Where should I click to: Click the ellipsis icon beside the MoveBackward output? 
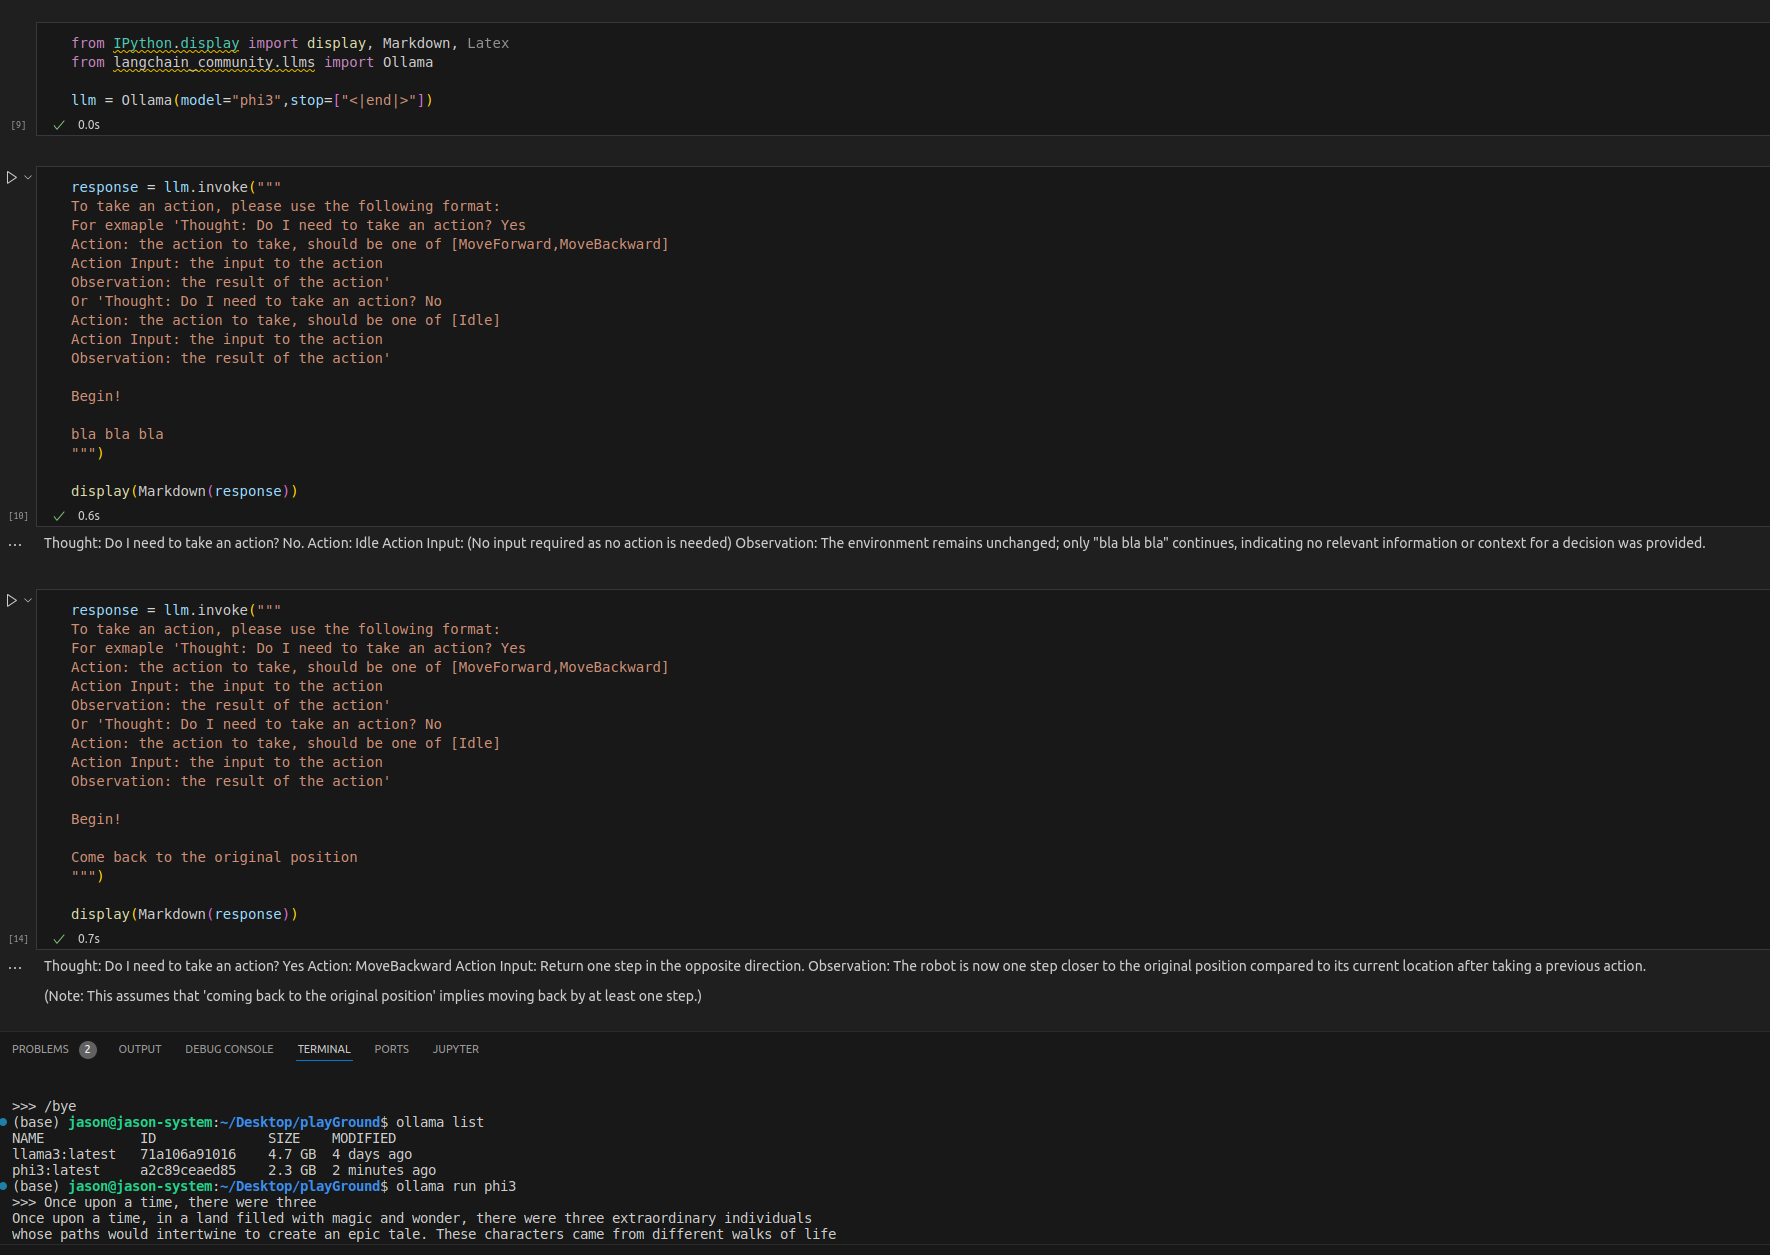[14, 966]
